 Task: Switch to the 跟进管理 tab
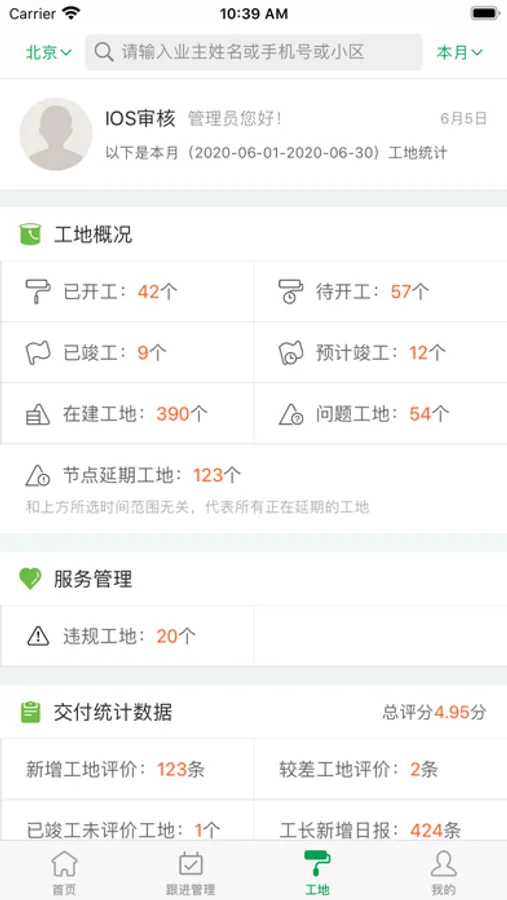191,872
